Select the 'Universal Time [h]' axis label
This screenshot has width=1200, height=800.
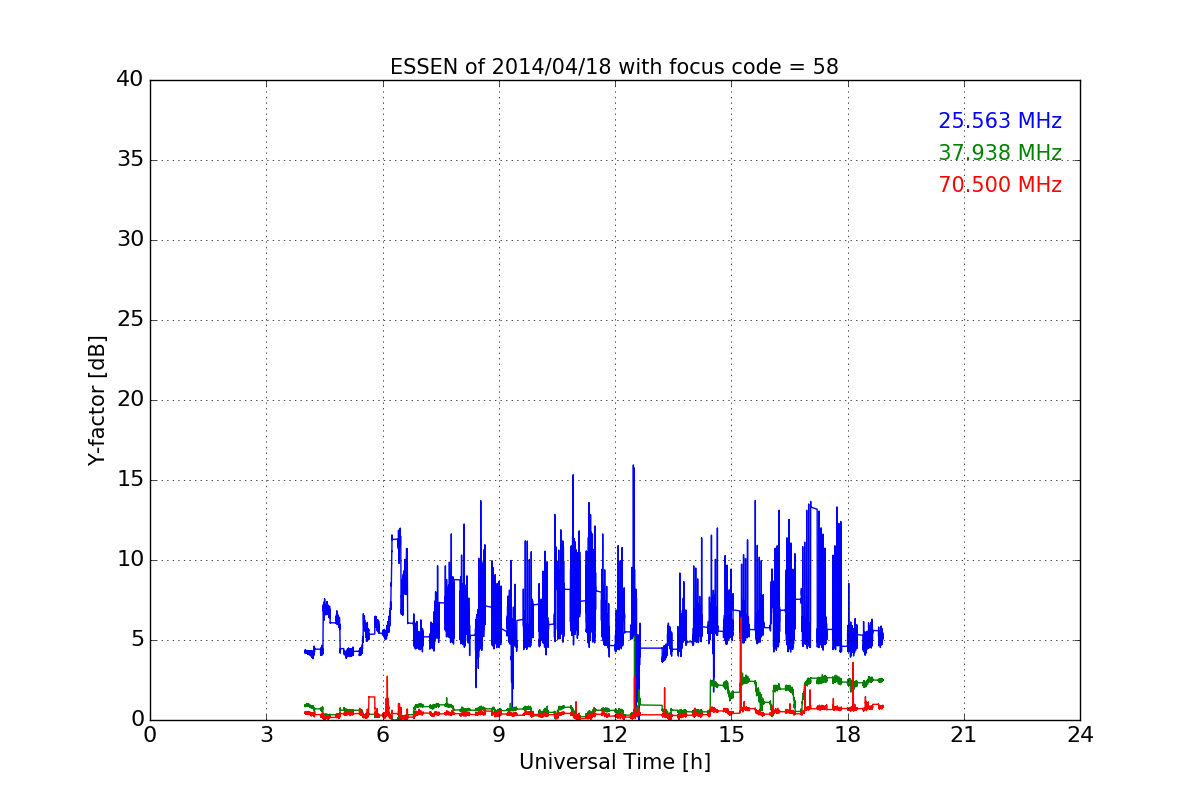coord(614,762)
